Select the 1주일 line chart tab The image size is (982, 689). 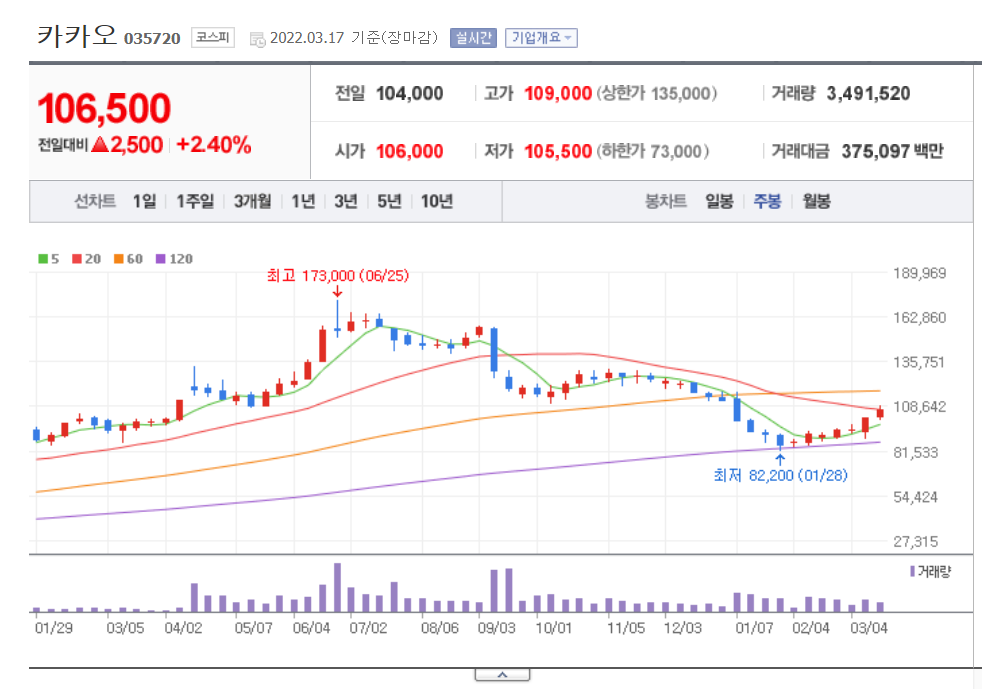[195, 201]
